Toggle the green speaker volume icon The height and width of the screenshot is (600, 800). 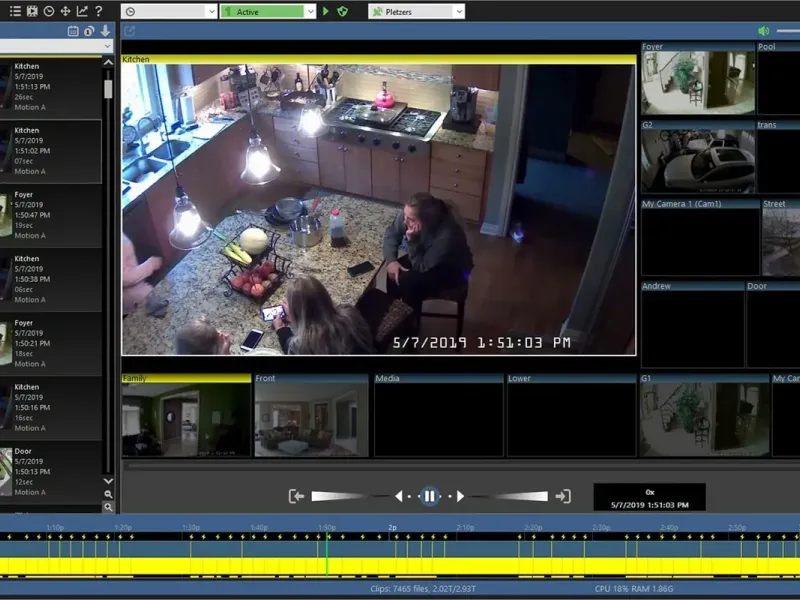(x=764, y=31)
